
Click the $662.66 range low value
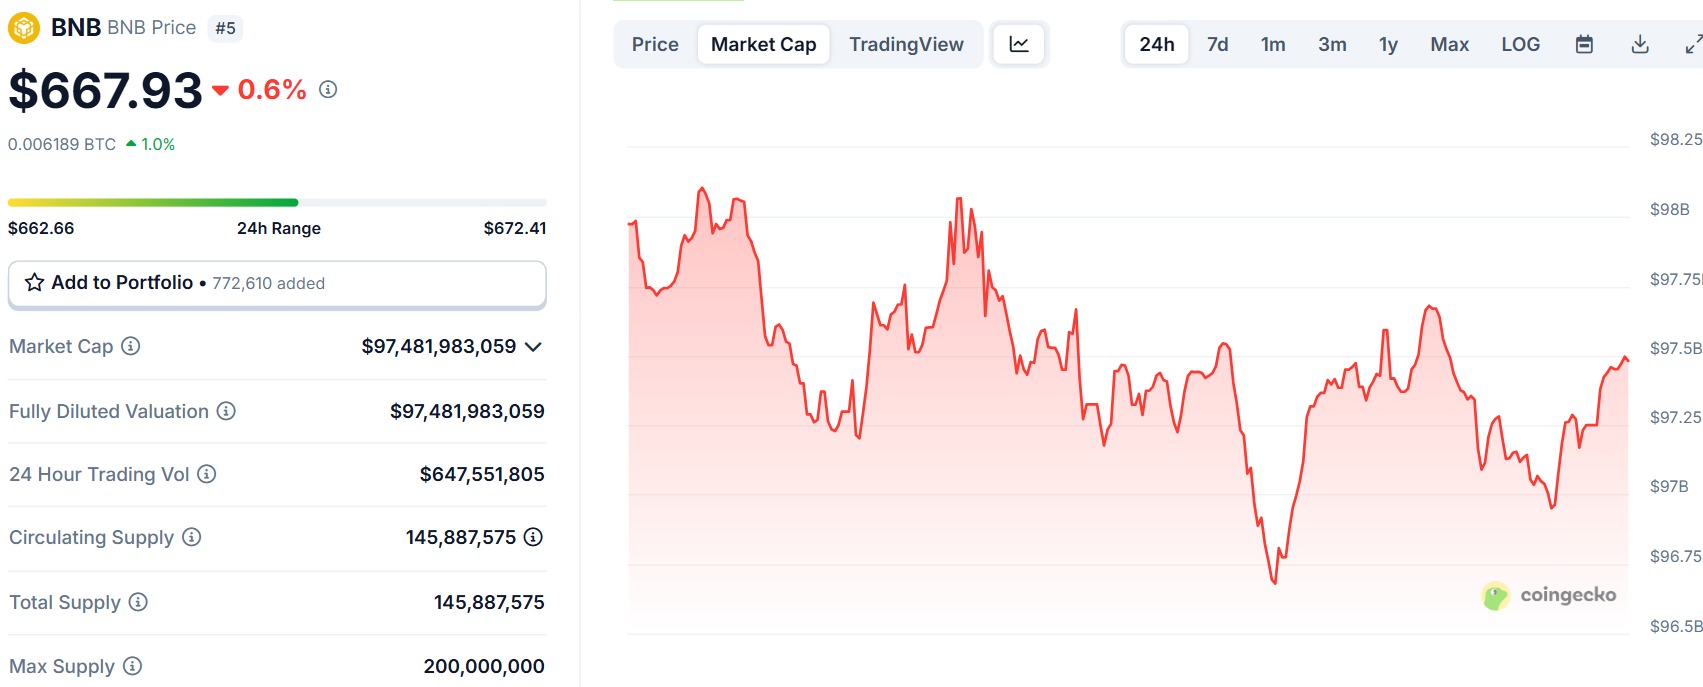pos(41,228)
